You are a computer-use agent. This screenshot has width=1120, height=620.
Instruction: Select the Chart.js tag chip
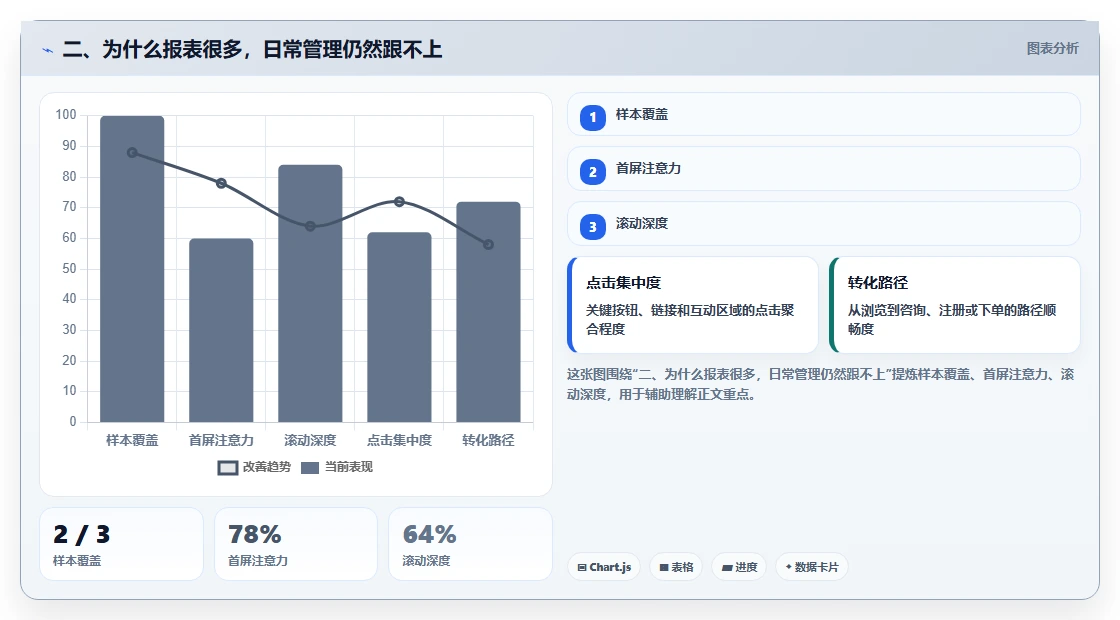pos(604,567)
